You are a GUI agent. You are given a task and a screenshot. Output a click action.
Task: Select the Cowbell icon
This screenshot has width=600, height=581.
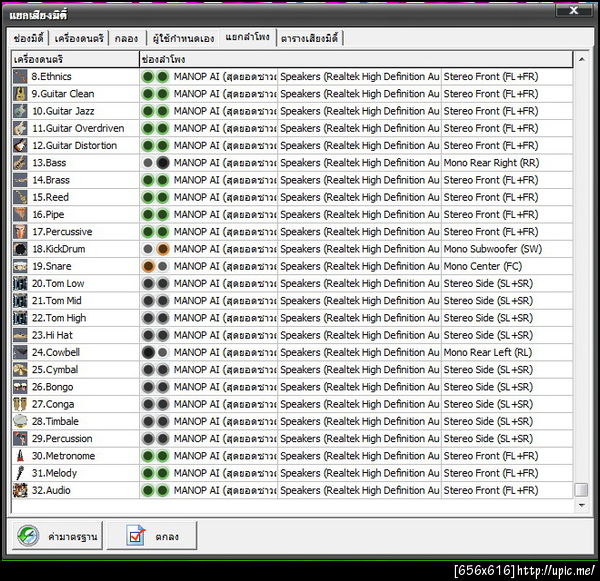[20, 353]
